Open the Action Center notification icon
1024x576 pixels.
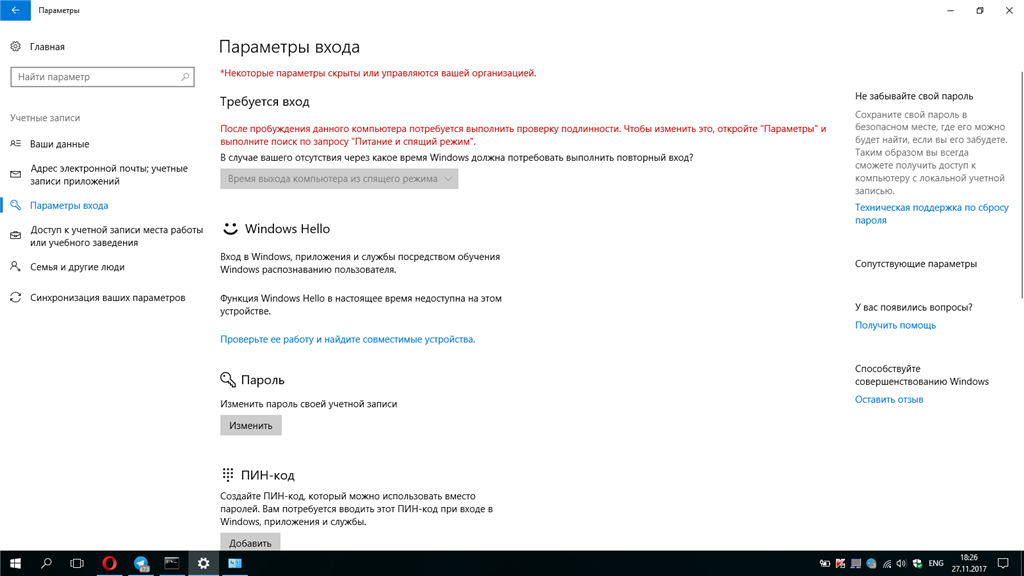point(1004,563)
